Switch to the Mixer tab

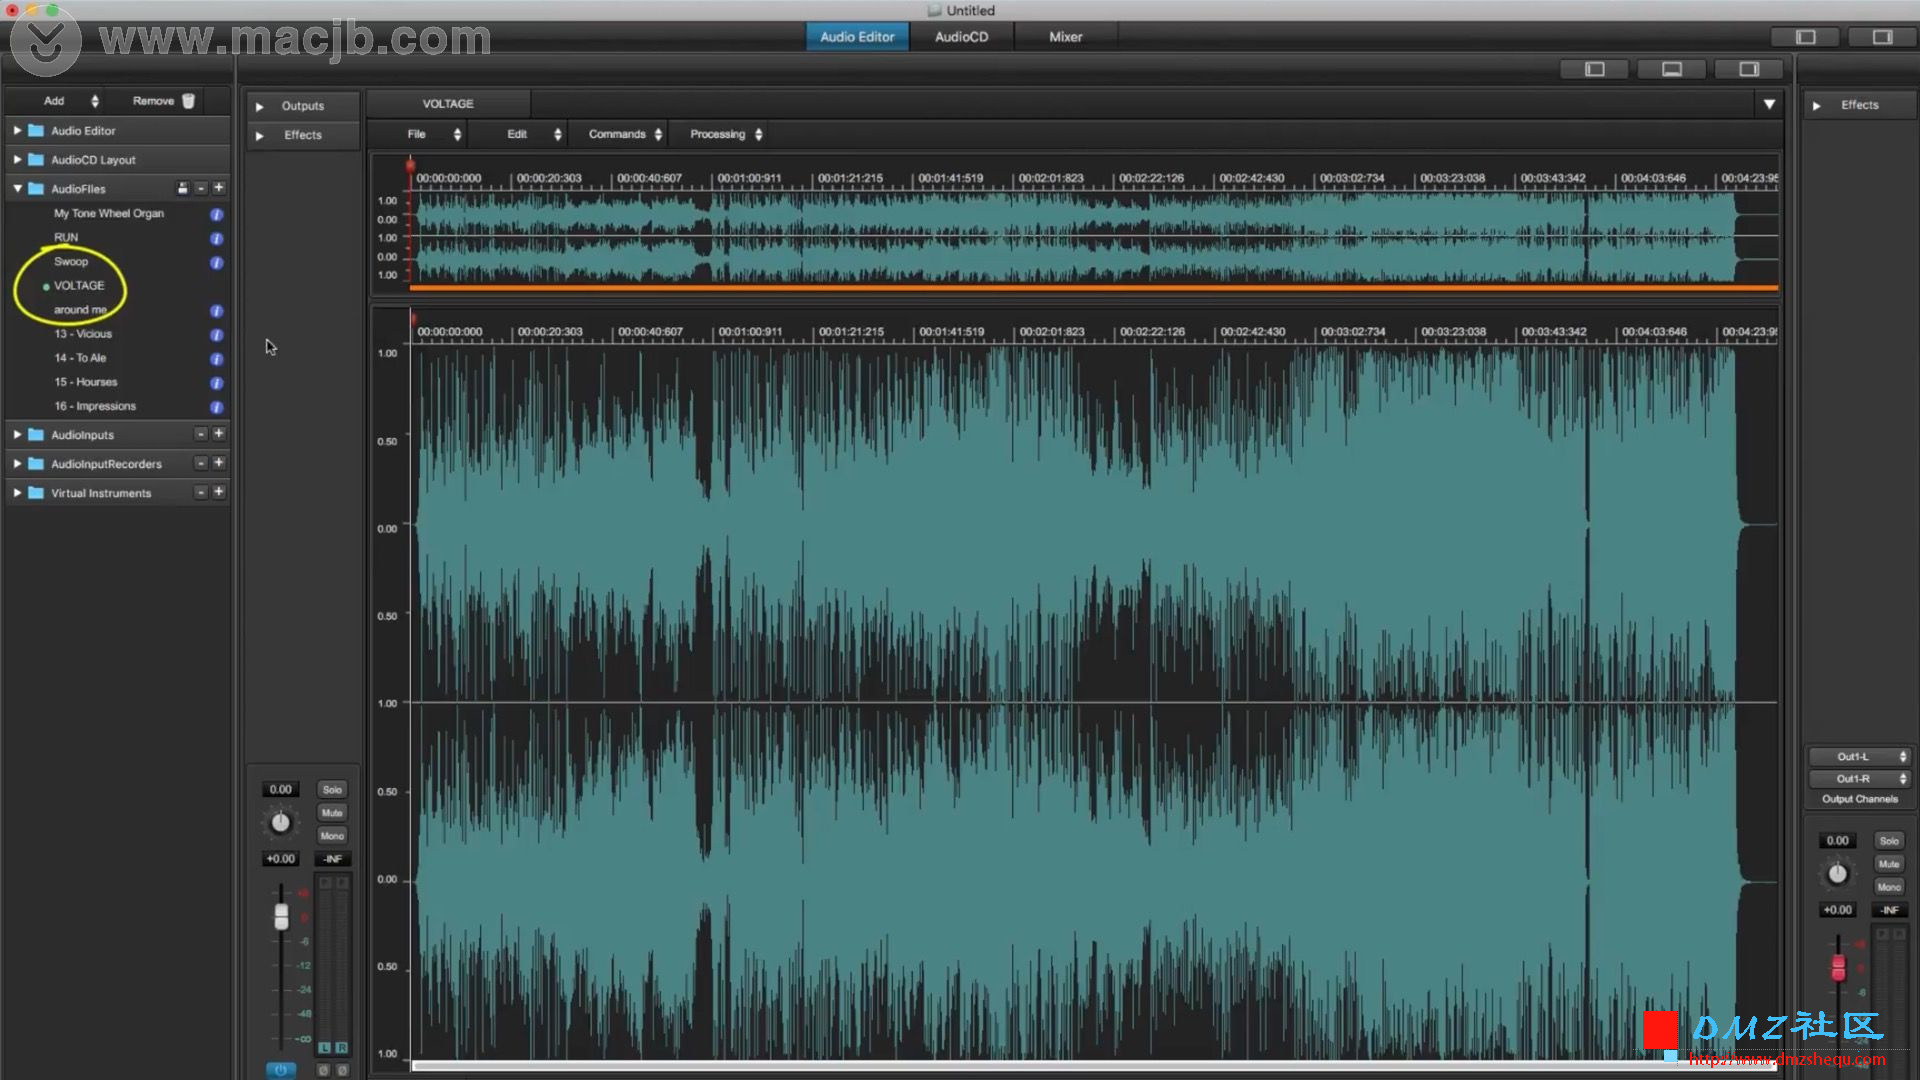coord(1065,37)
